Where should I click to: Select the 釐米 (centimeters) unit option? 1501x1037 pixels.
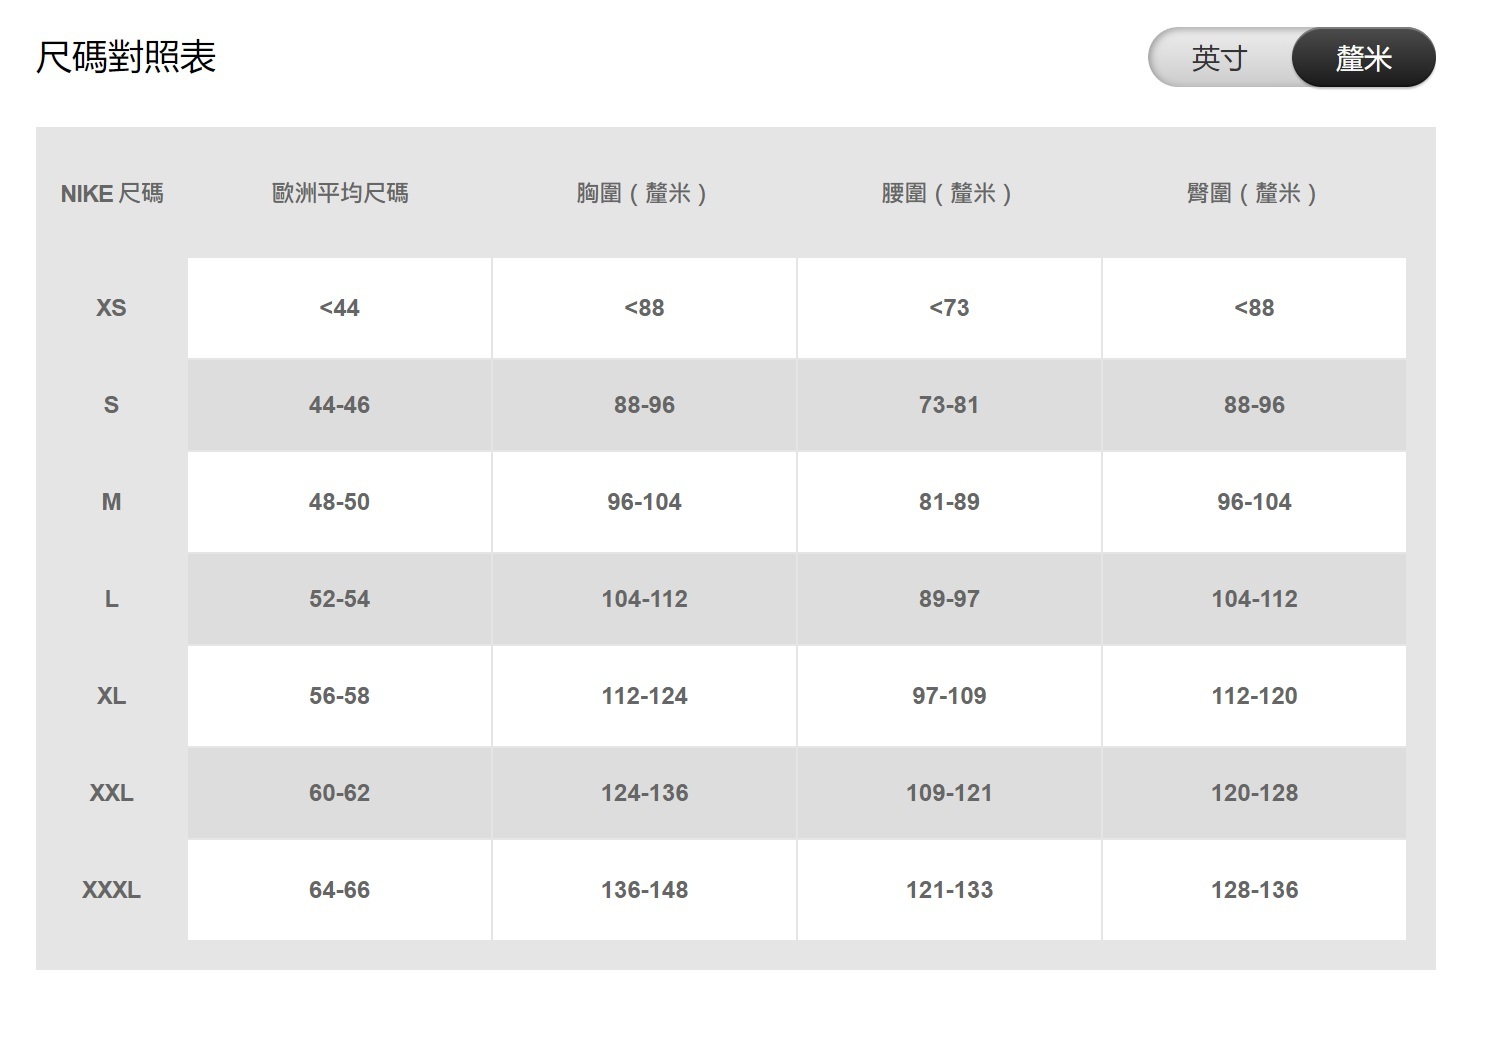tap(1363, 58)
